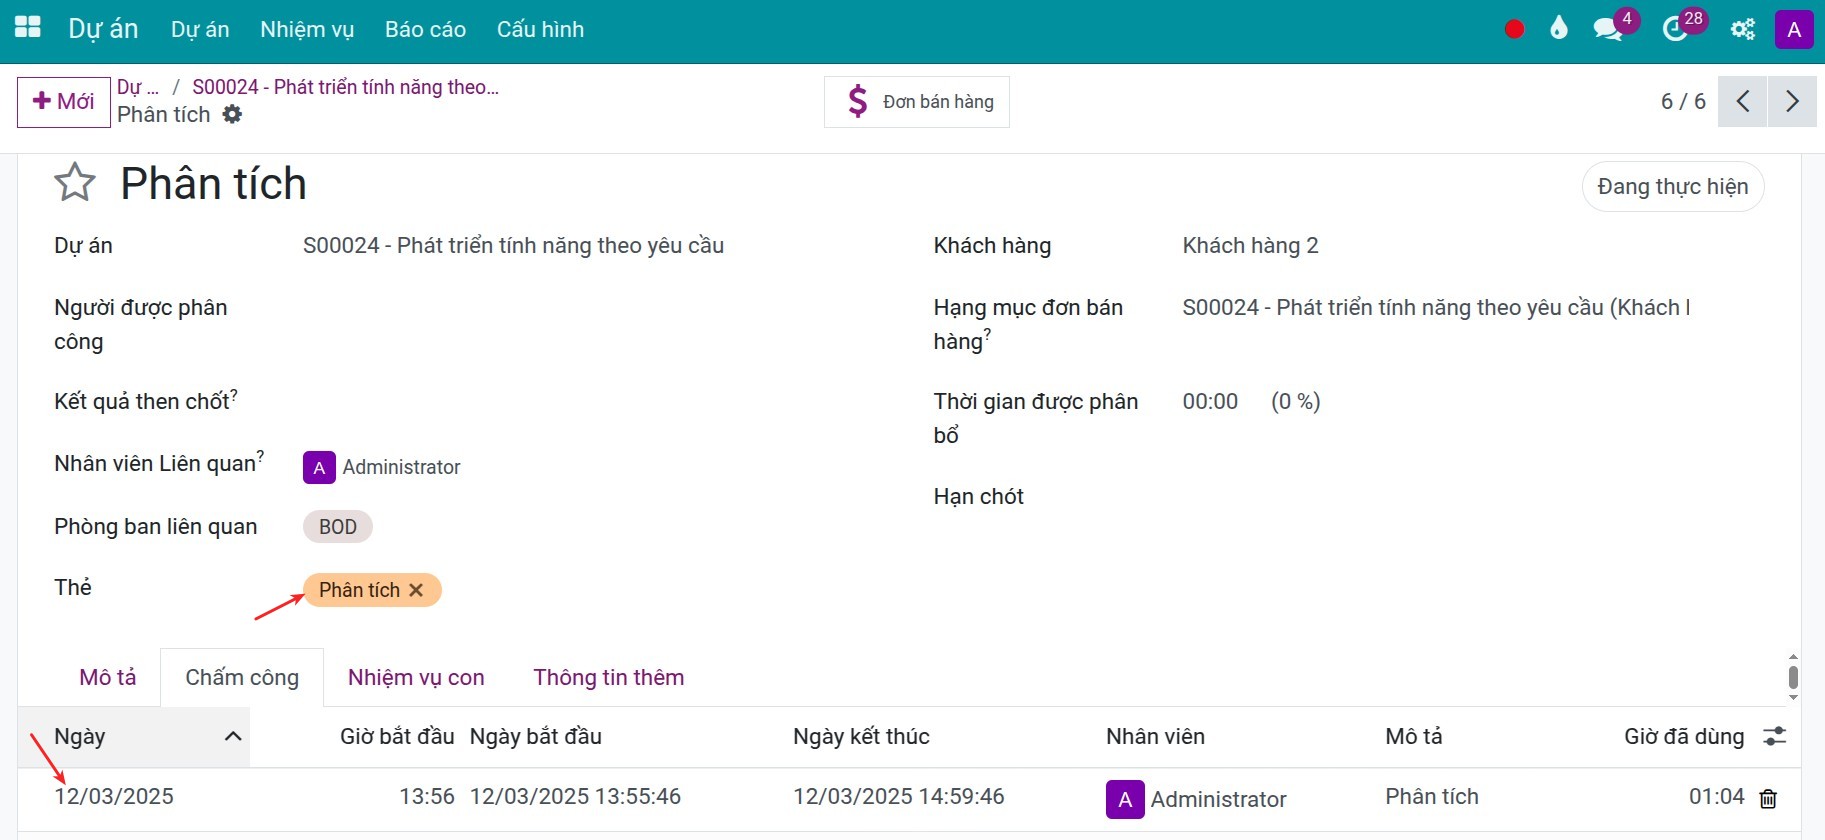
Task: Open the Đơn bán hàng smart button
Action: tap(917, 102)
